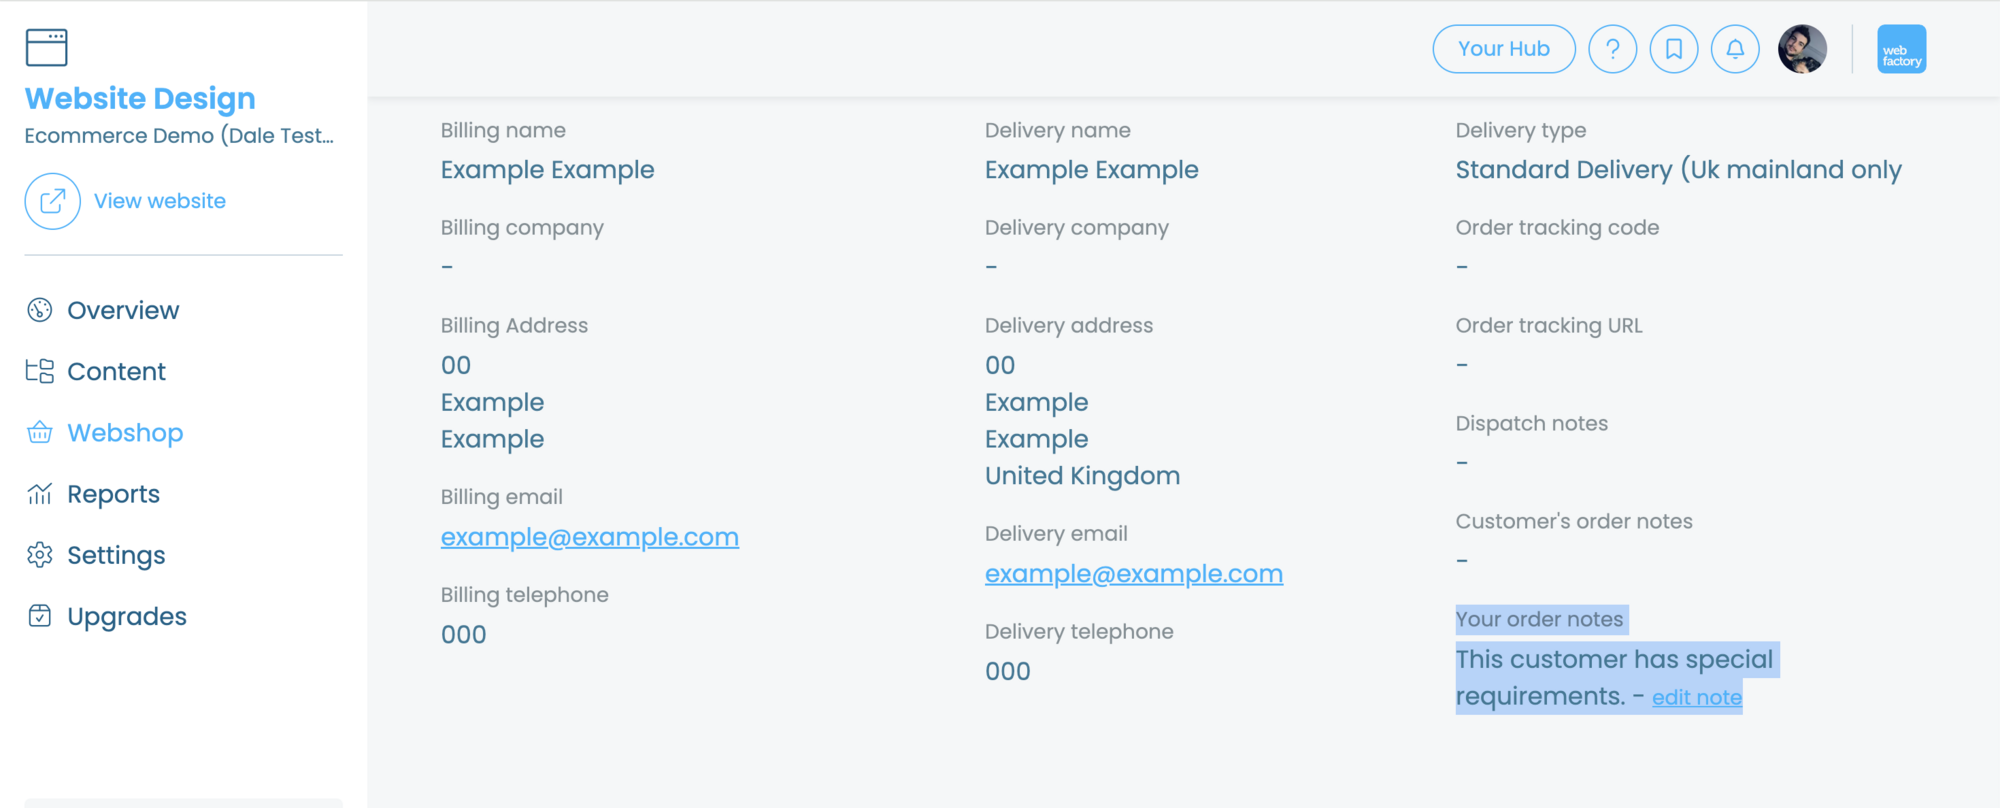The image size is (2000, 808).
Task: Go to Content in the sidebar
Action: click(116, 372)
